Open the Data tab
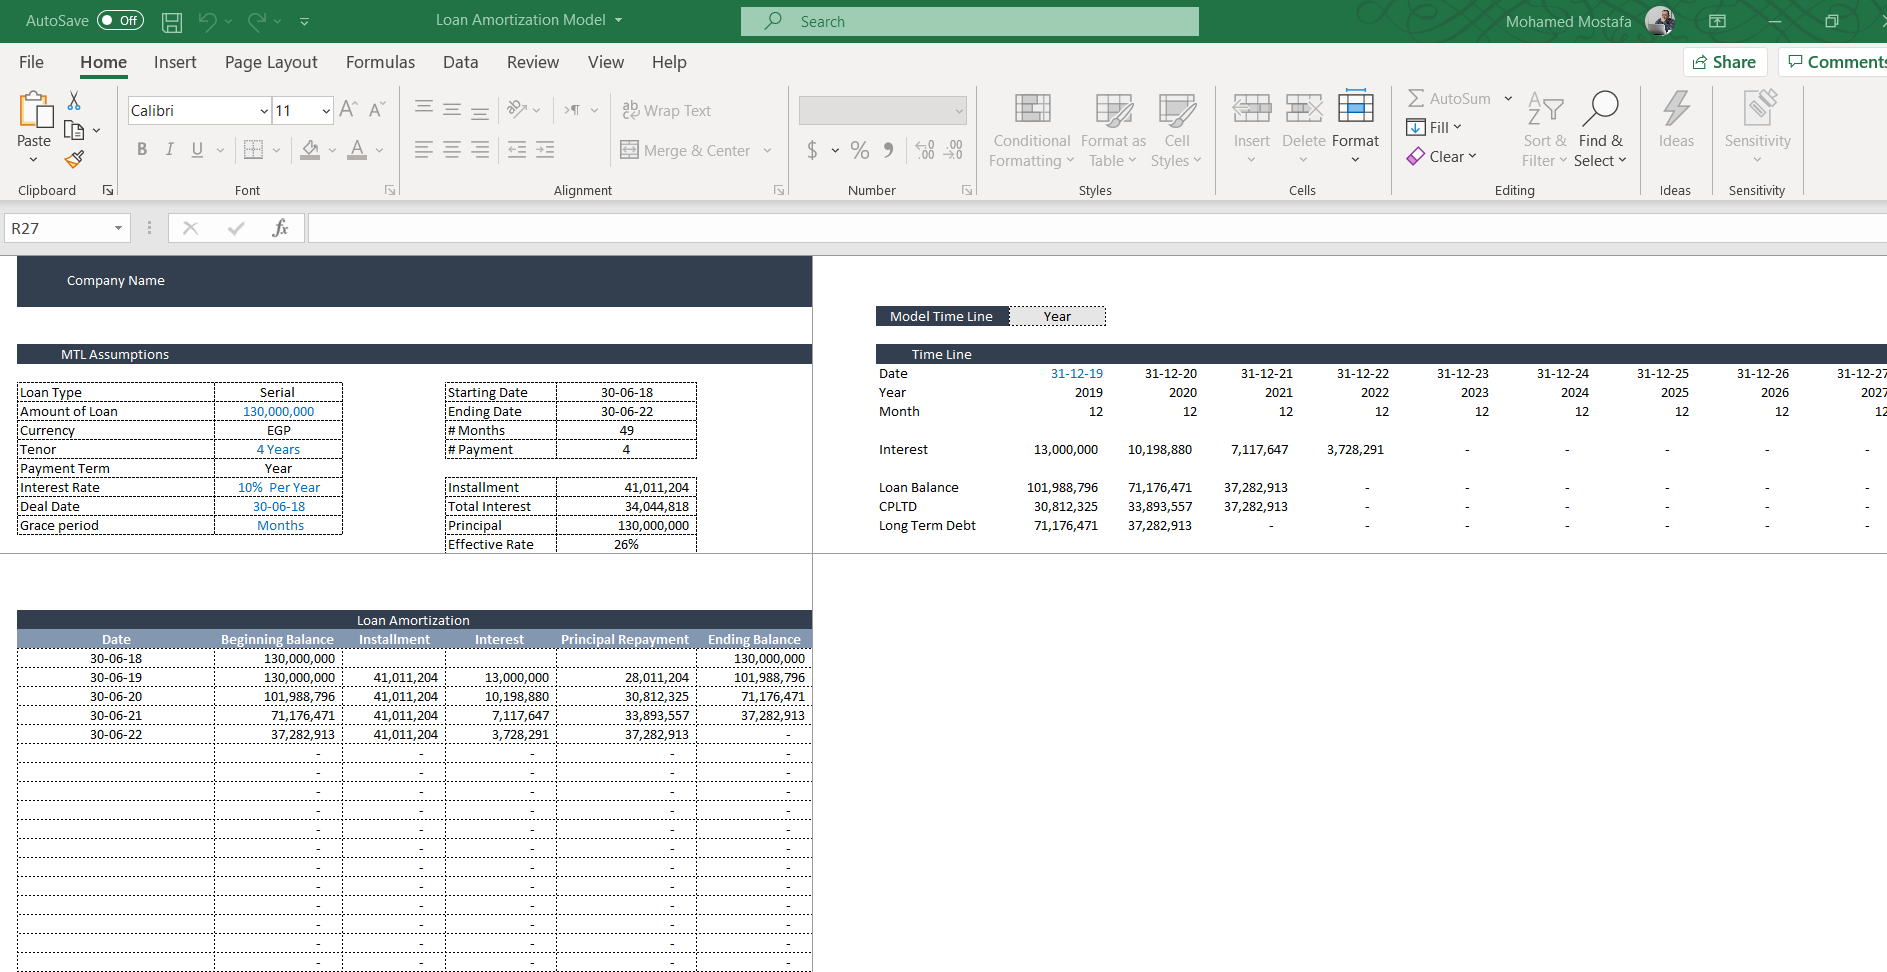 [460, 62]
